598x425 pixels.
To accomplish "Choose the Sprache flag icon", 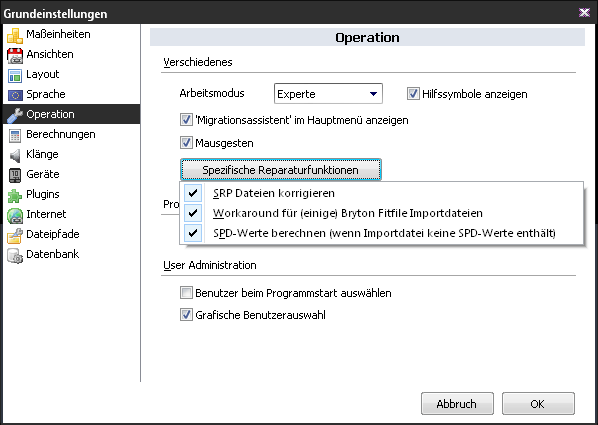I will [15, 95].
